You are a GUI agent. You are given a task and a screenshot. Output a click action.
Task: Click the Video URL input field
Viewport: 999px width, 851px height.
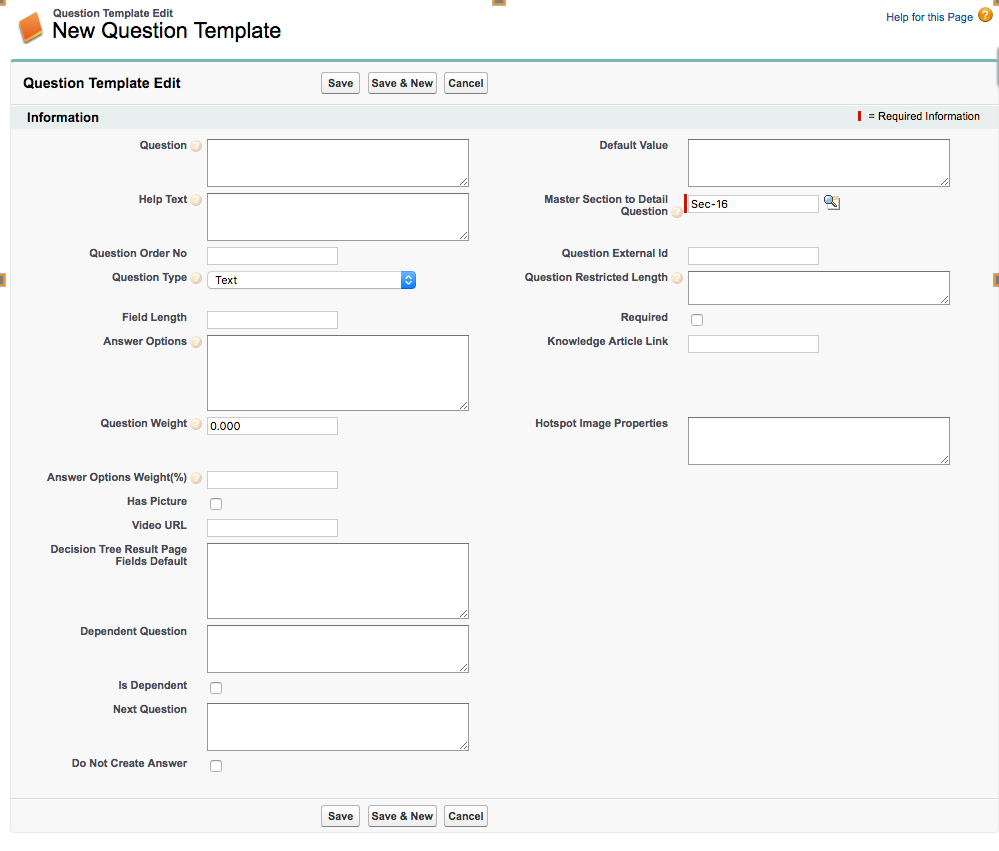[x=272, y=528]
